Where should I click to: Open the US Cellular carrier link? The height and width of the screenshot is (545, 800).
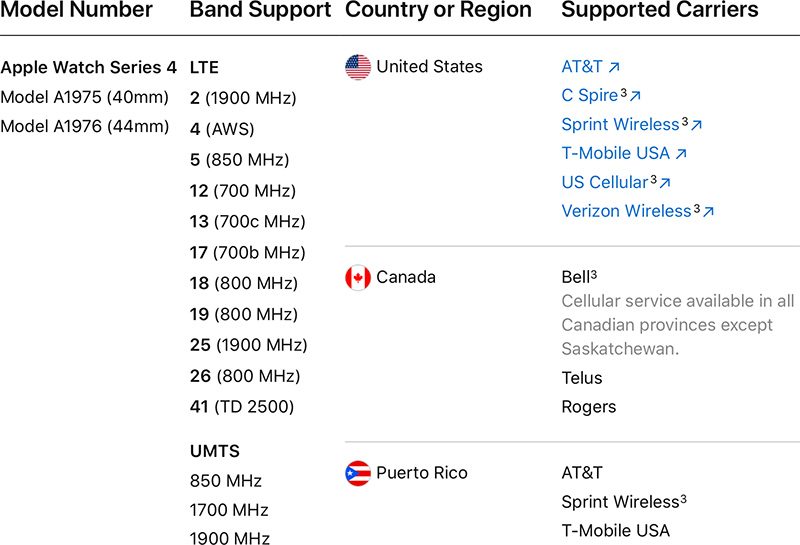tap(604, 183)
